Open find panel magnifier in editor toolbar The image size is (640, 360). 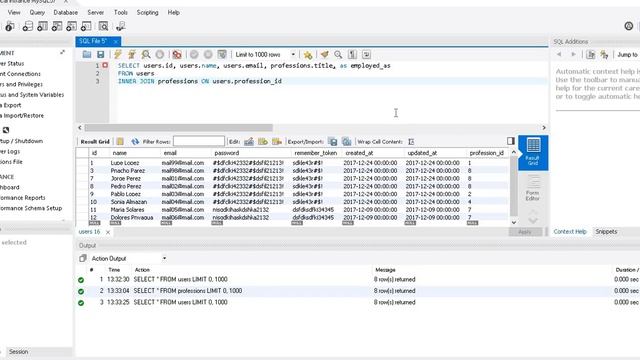click(338, 54)
